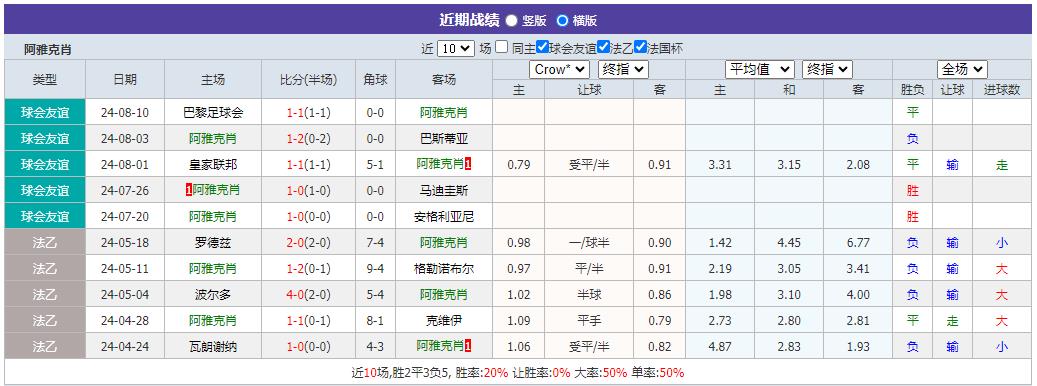Click the corner count 9-4
Image resolution: width=1037 pixels, height=386 pixels.
click(376, 269)
